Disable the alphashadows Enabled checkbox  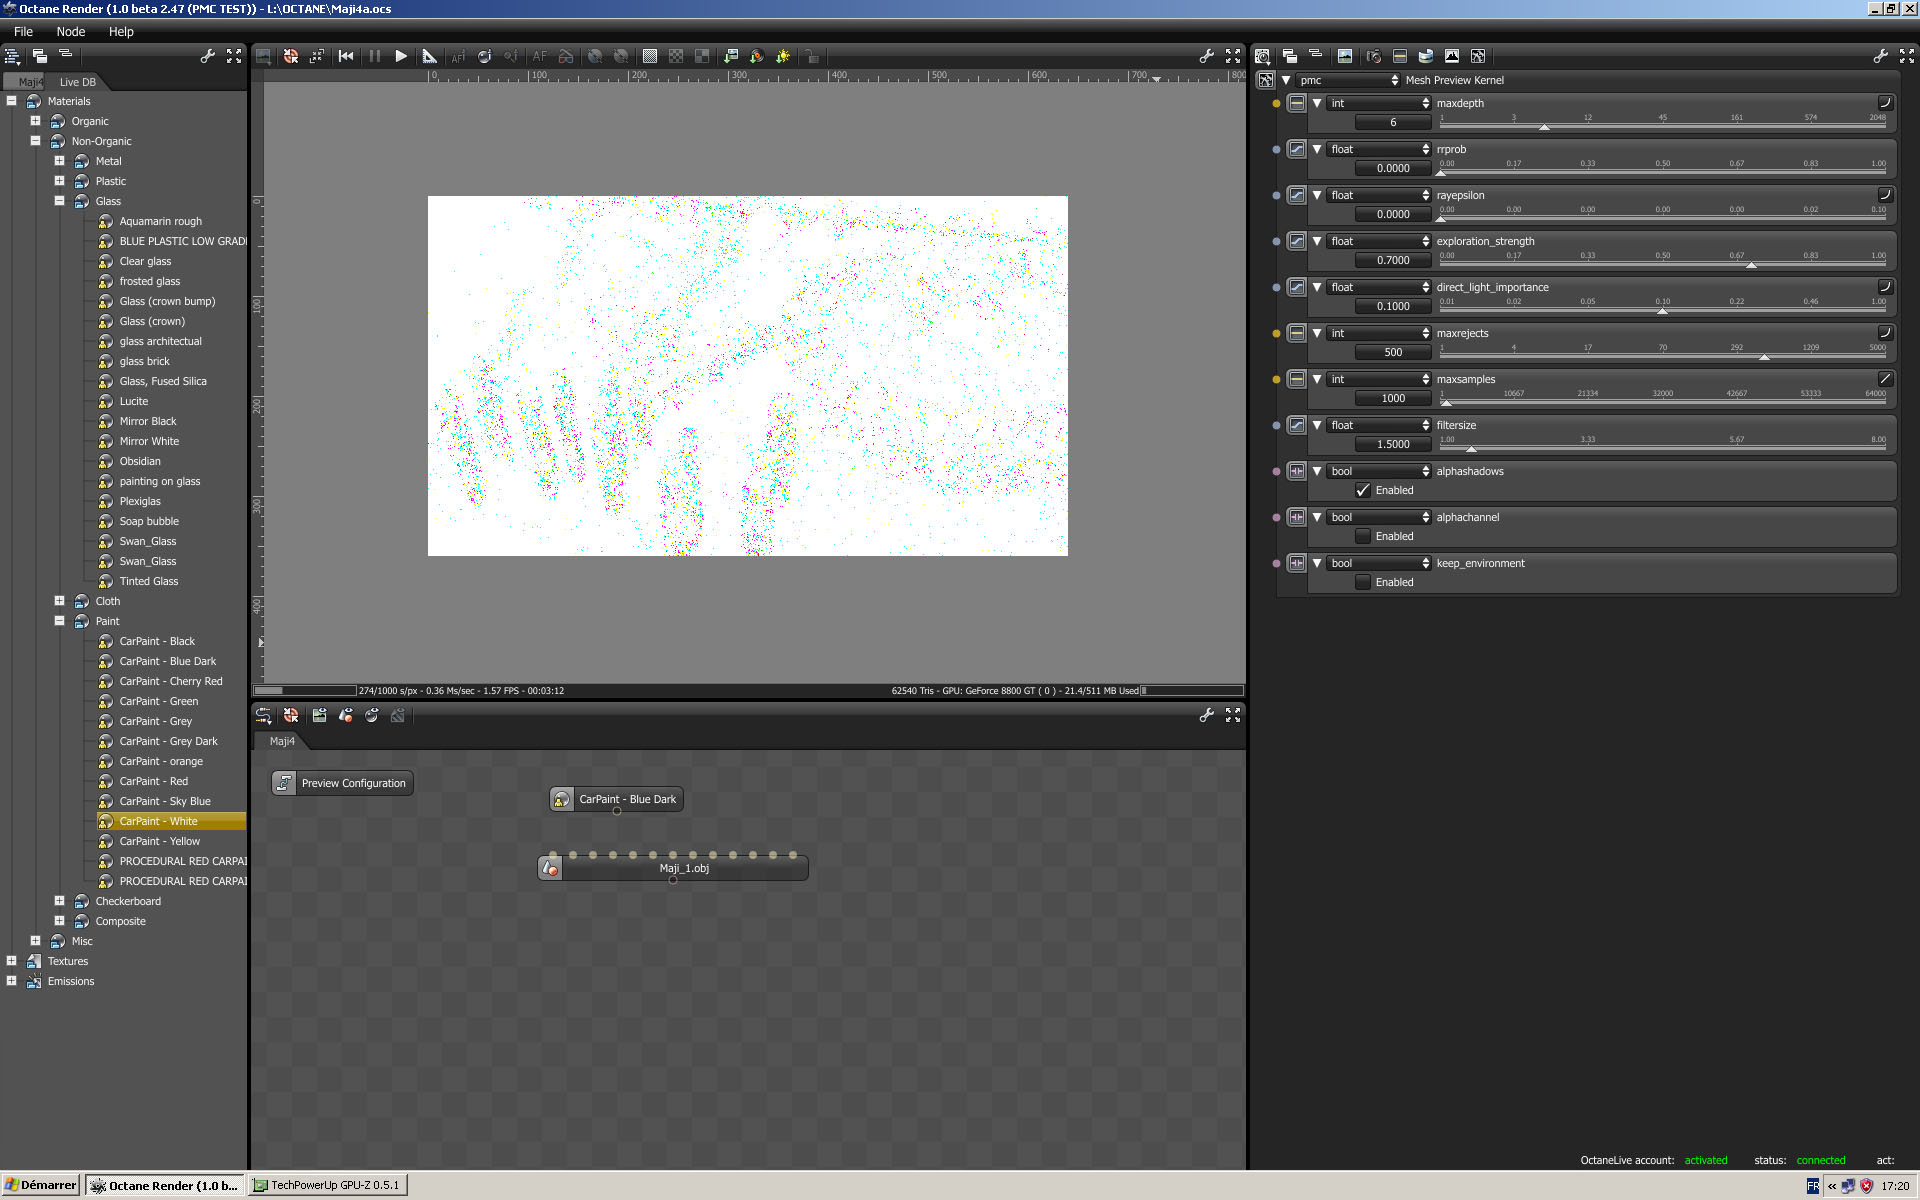click(1363, 490)
